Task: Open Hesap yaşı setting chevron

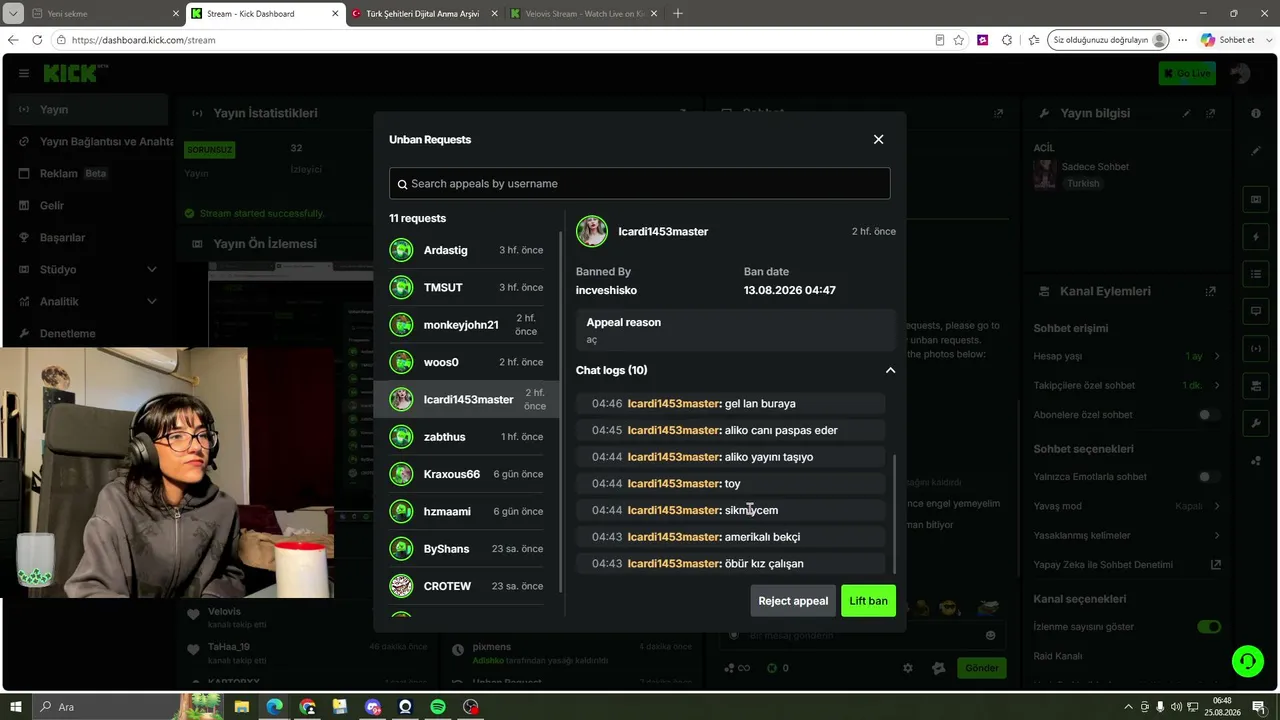Action: click(x=1217, y=356)
